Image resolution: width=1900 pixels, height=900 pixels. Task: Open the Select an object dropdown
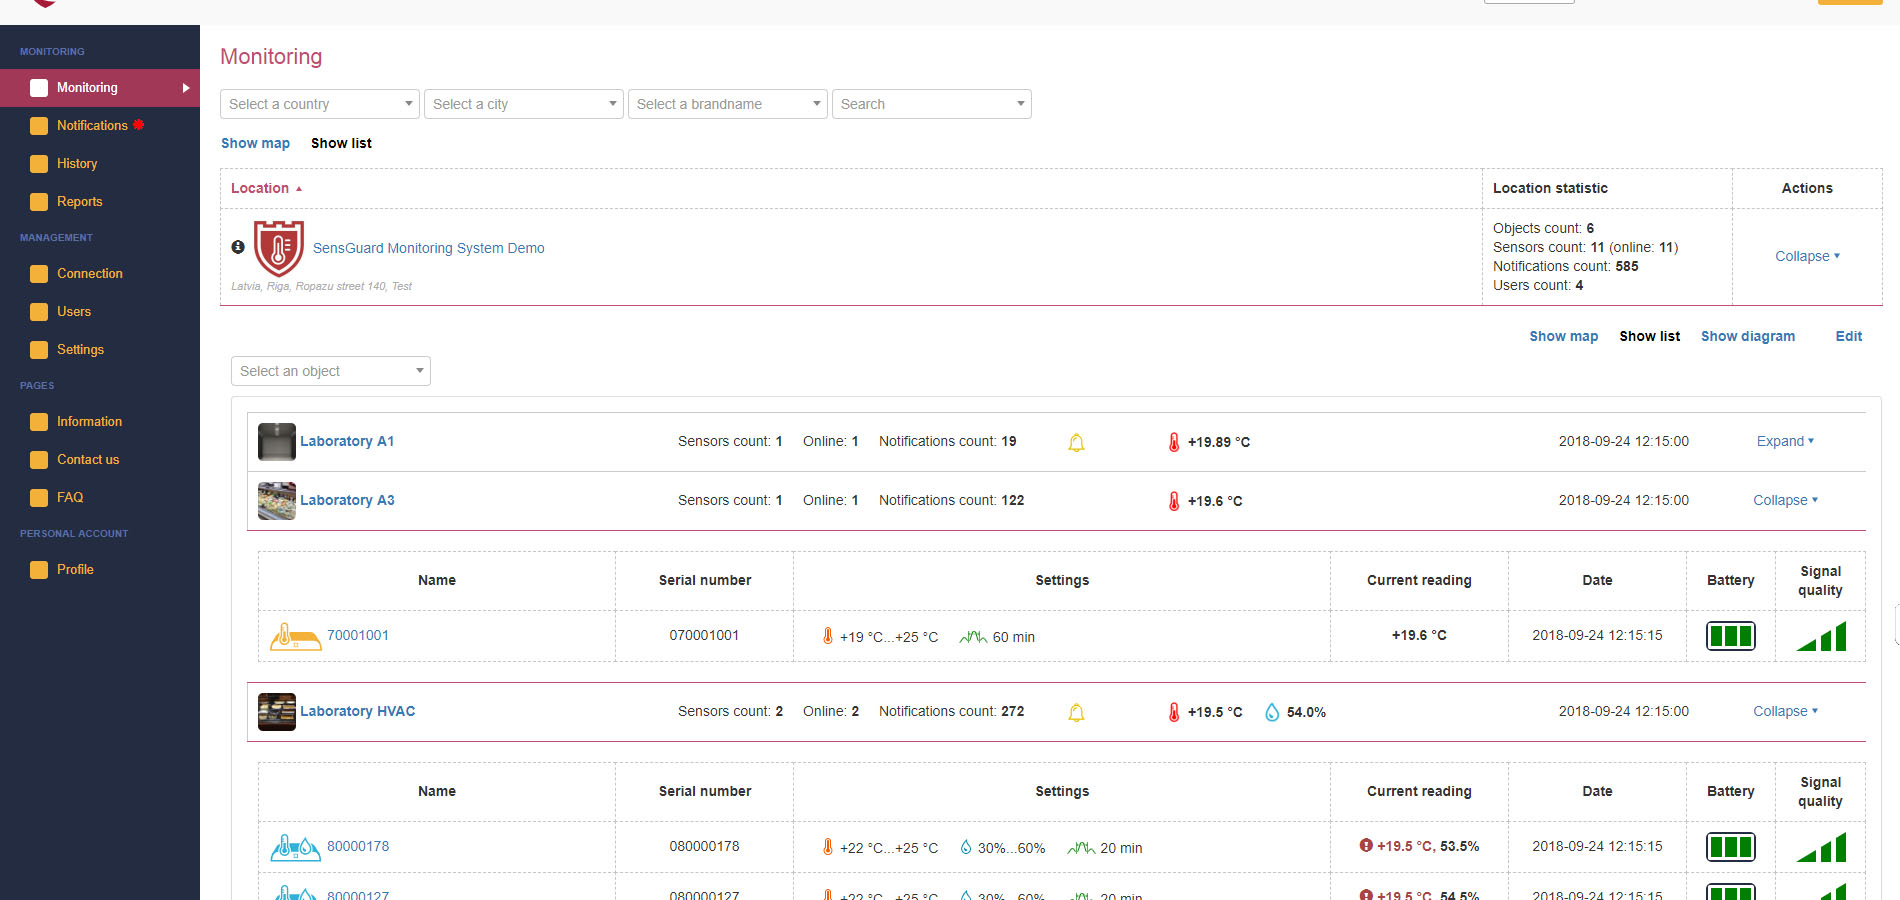[330, 371]
